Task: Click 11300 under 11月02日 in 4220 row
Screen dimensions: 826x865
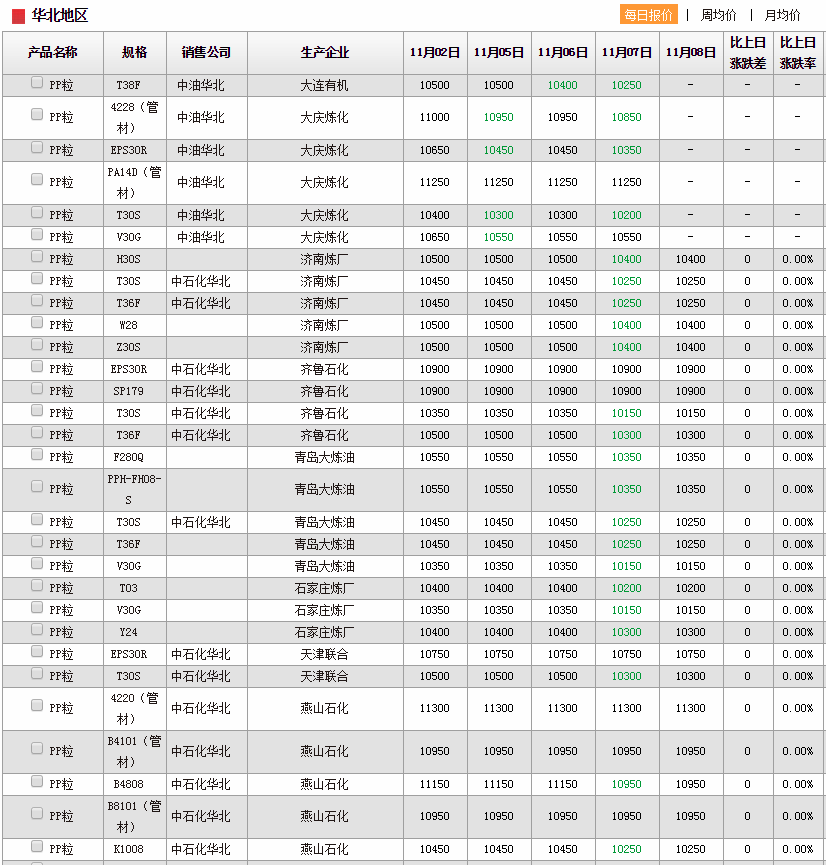Action: tap(435, 708)
